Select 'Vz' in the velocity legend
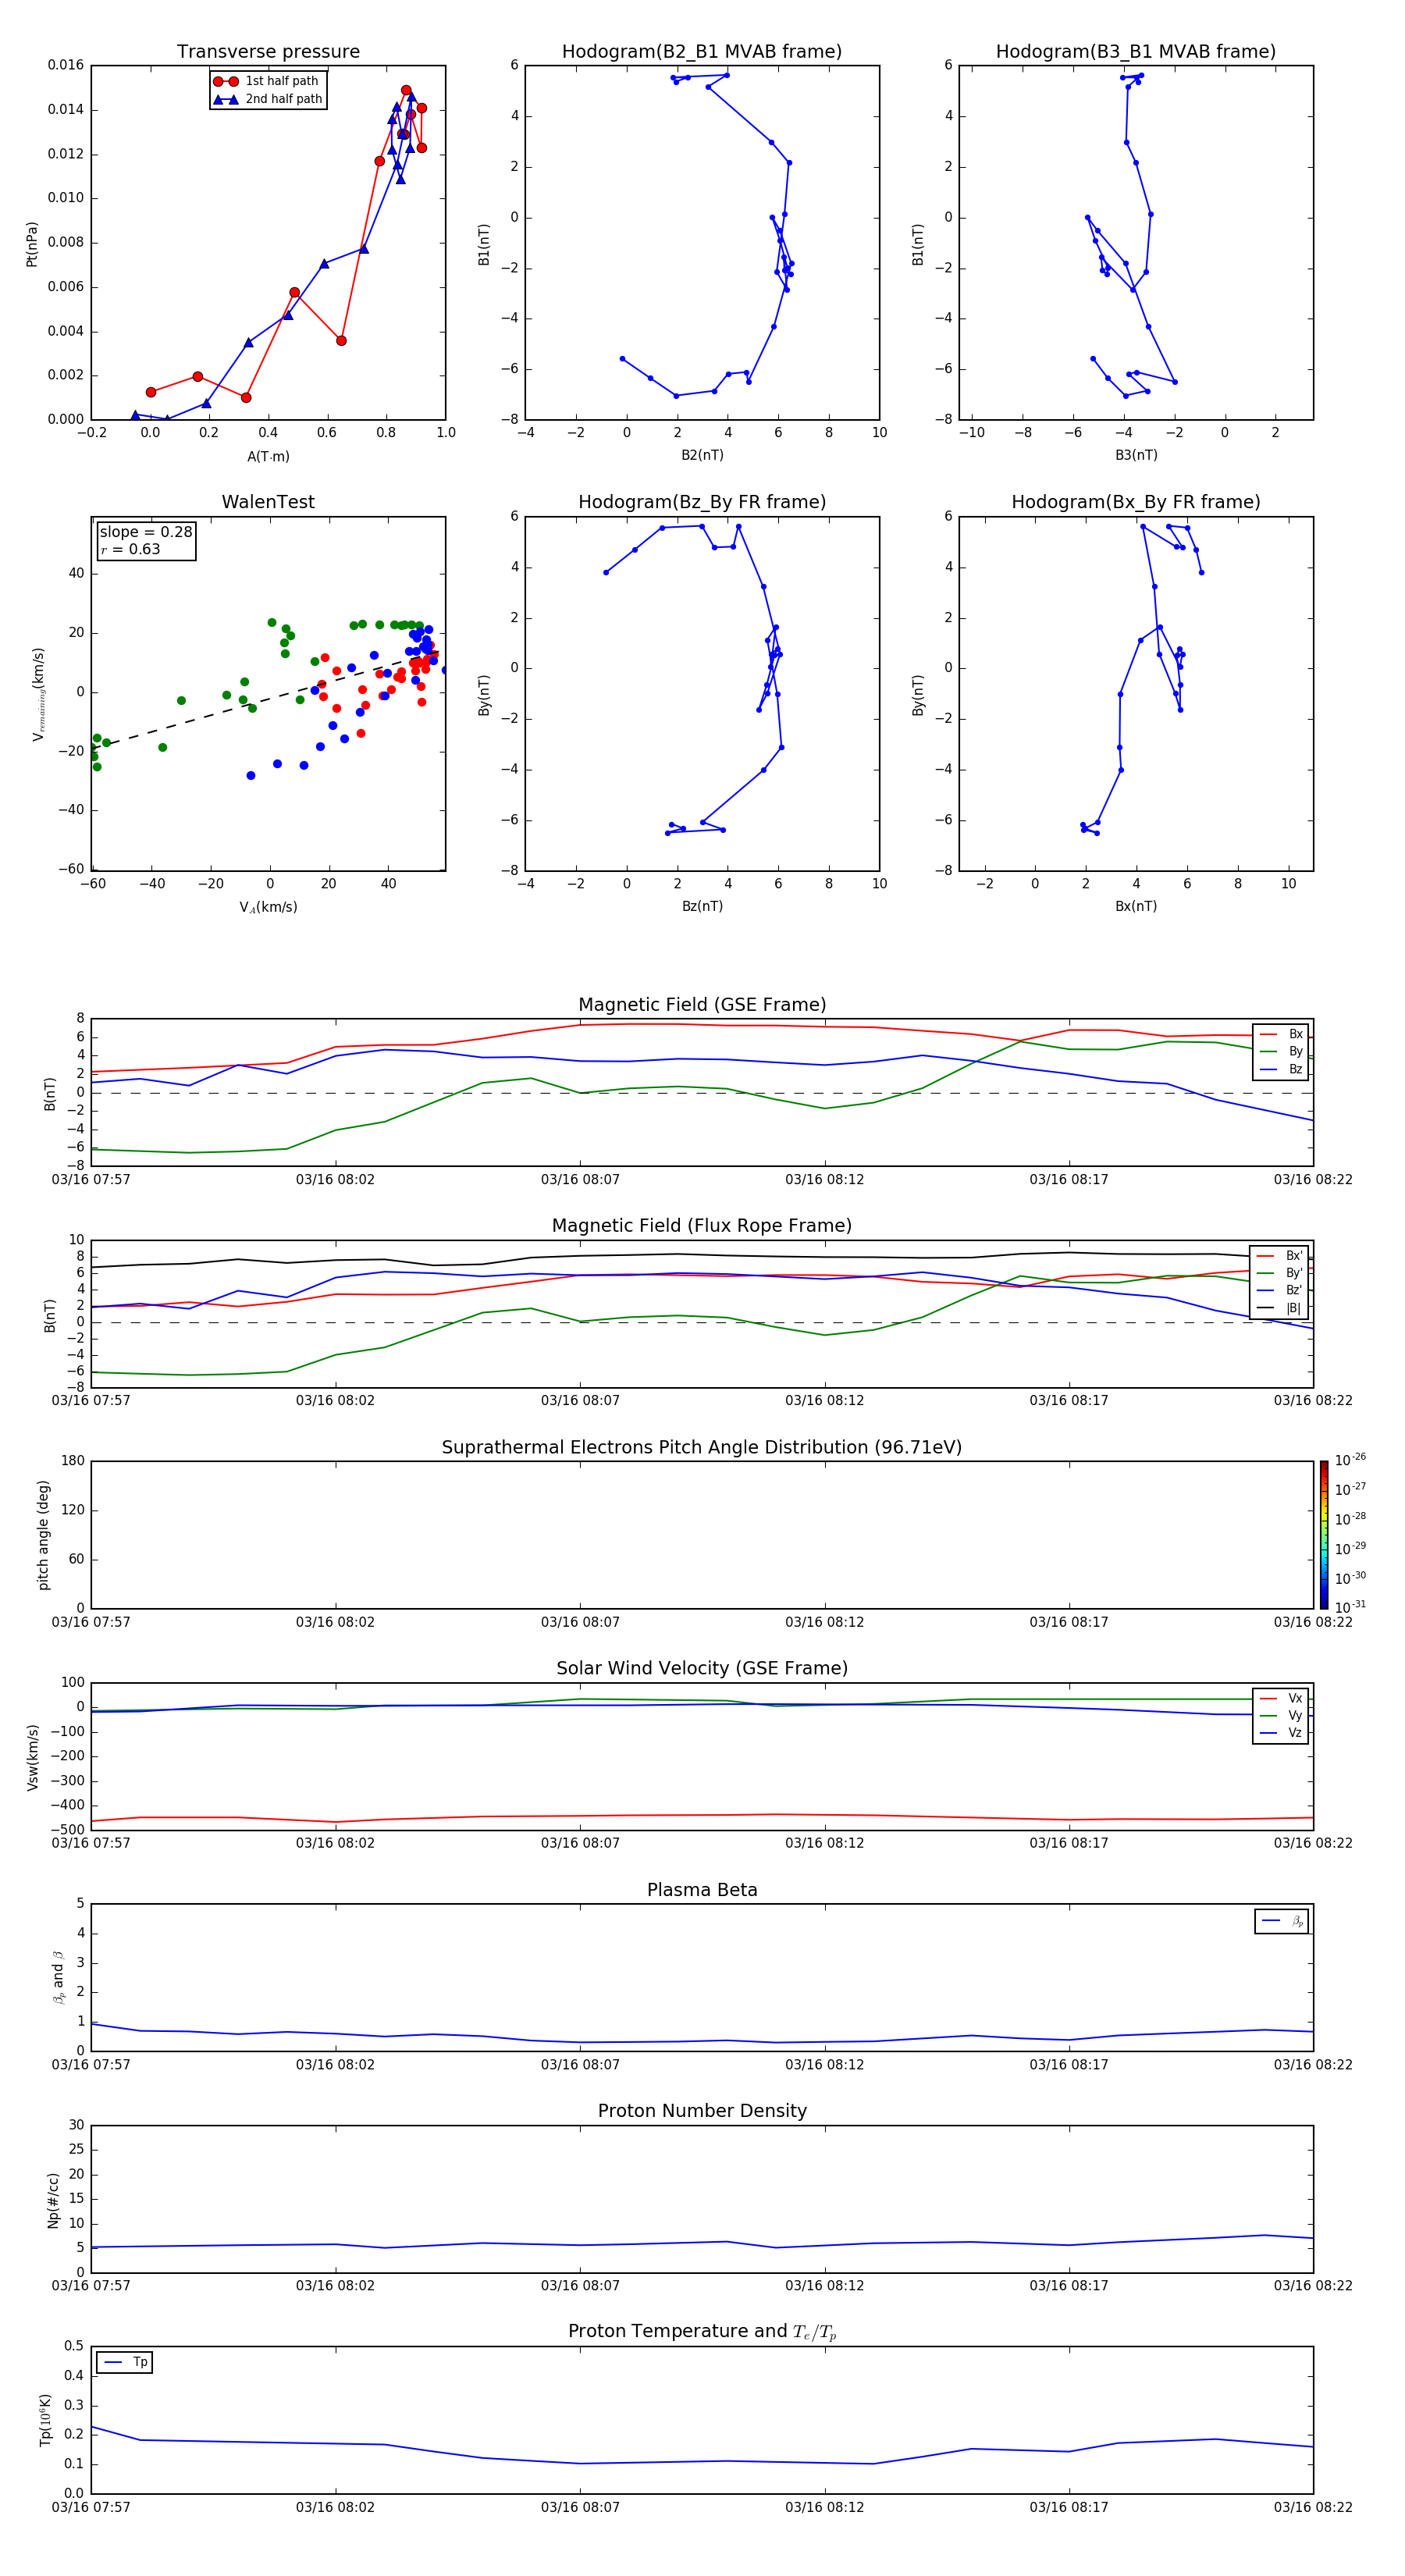This screenshot has height=2576, width=1405. (1282, 1733)
